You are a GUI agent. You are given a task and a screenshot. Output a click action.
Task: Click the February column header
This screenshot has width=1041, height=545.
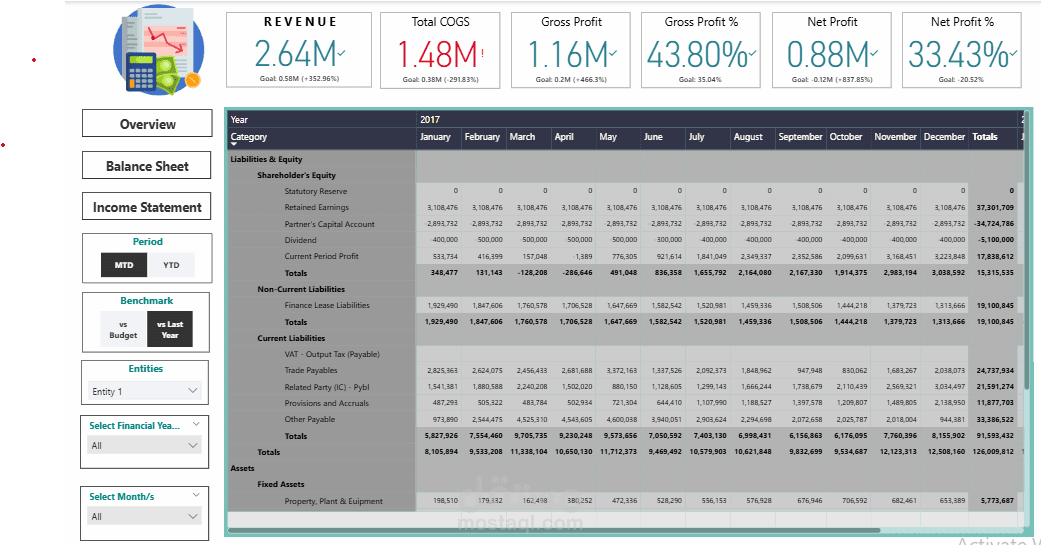(x=482, y=137)
